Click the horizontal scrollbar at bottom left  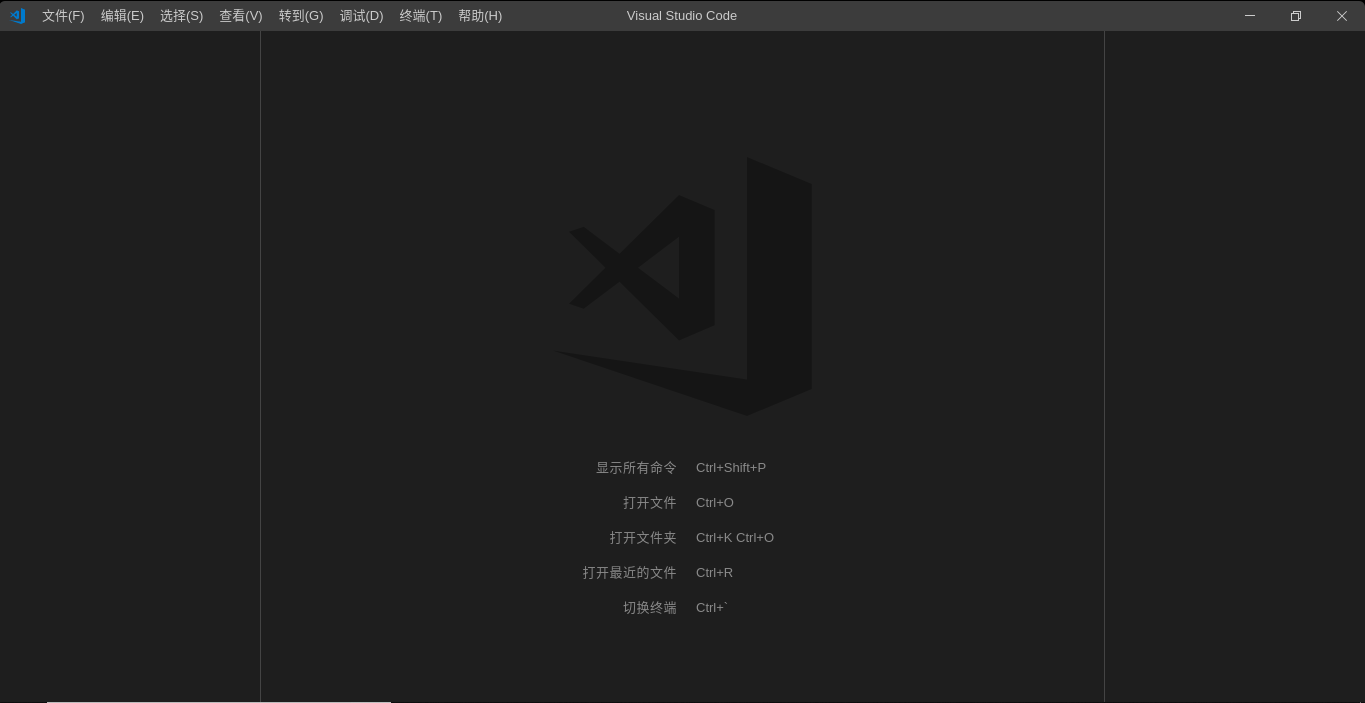(x=216, y=701)
